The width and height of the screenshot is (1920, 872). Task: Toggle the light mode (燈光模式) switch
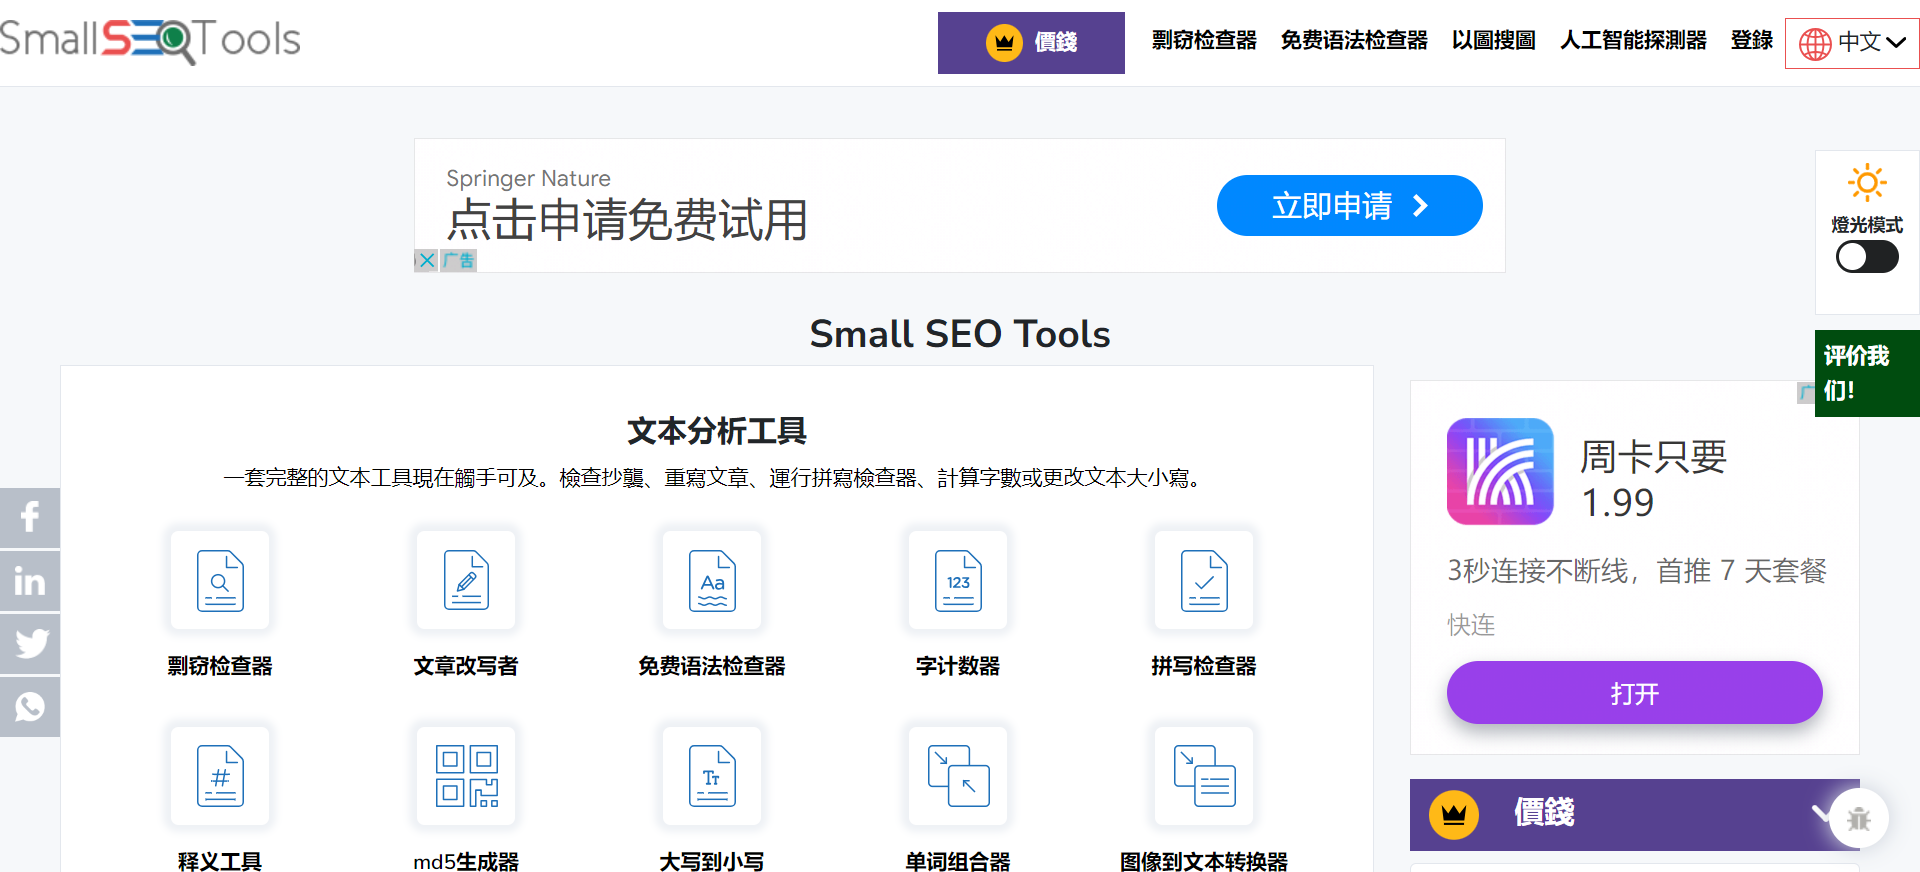click(x=1867, y=257)
